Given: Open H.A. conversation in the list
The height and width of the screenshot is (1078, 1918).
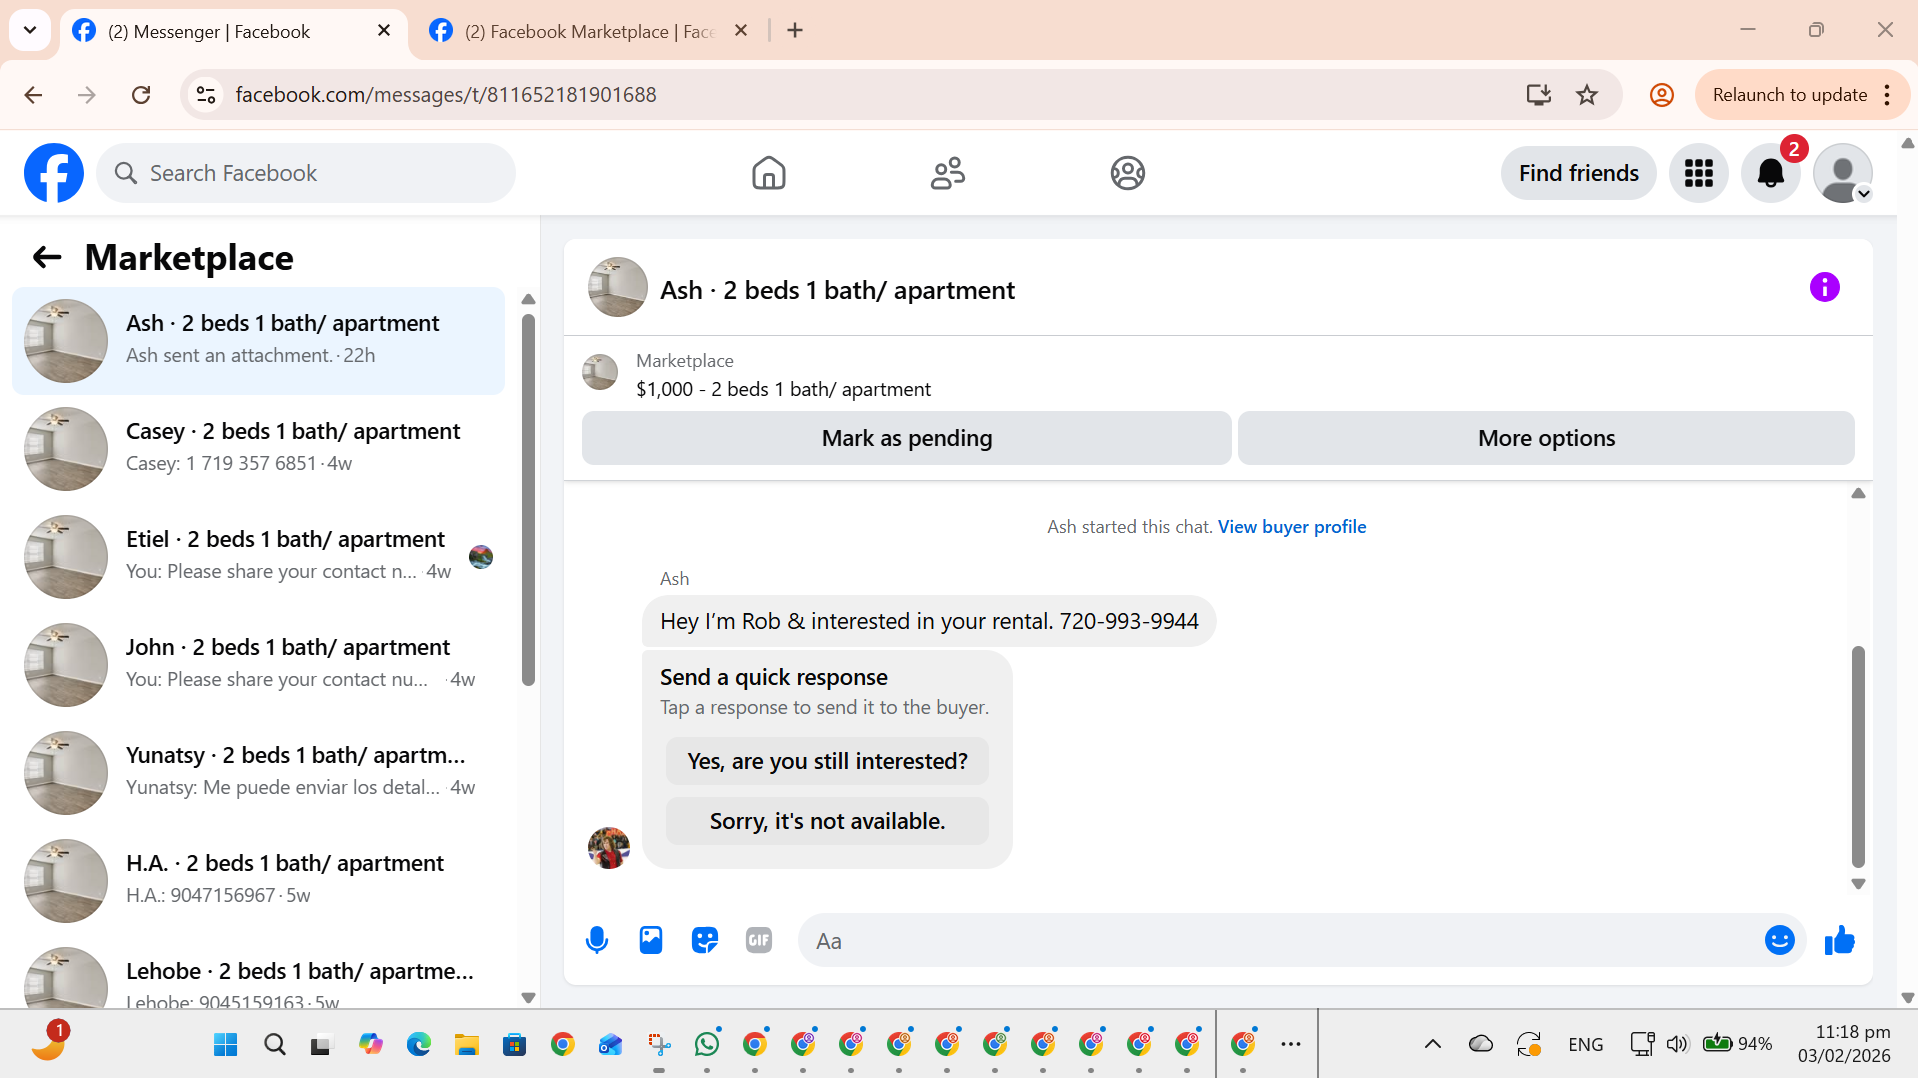Looking at the screenshot, I should [258, 880].
